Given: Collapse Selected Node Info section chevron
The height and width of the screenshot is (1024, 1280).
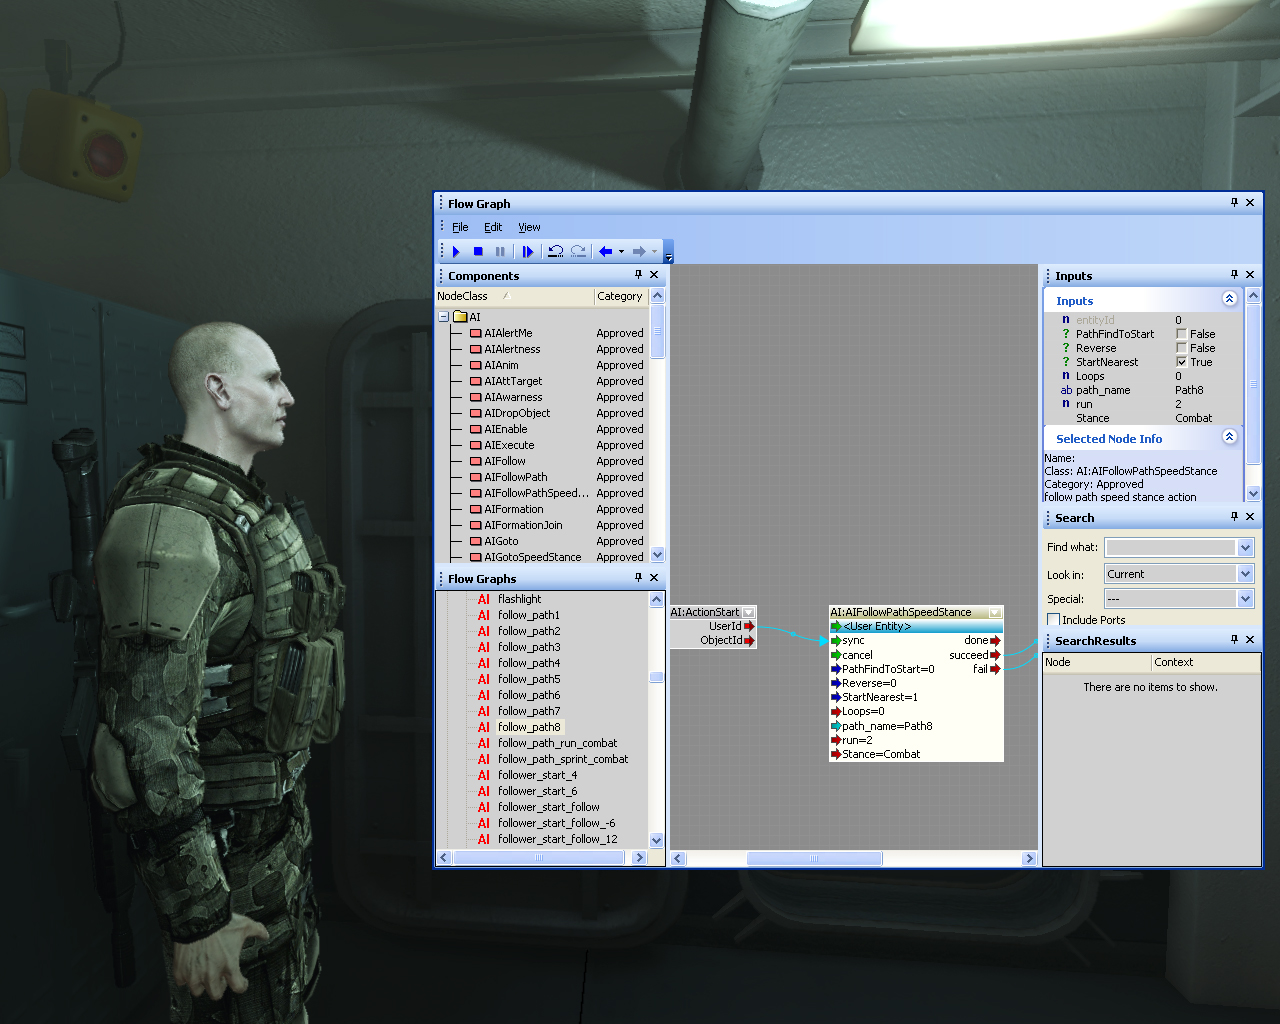Looking at the screenshot, I should click(x=1229, y=437).
